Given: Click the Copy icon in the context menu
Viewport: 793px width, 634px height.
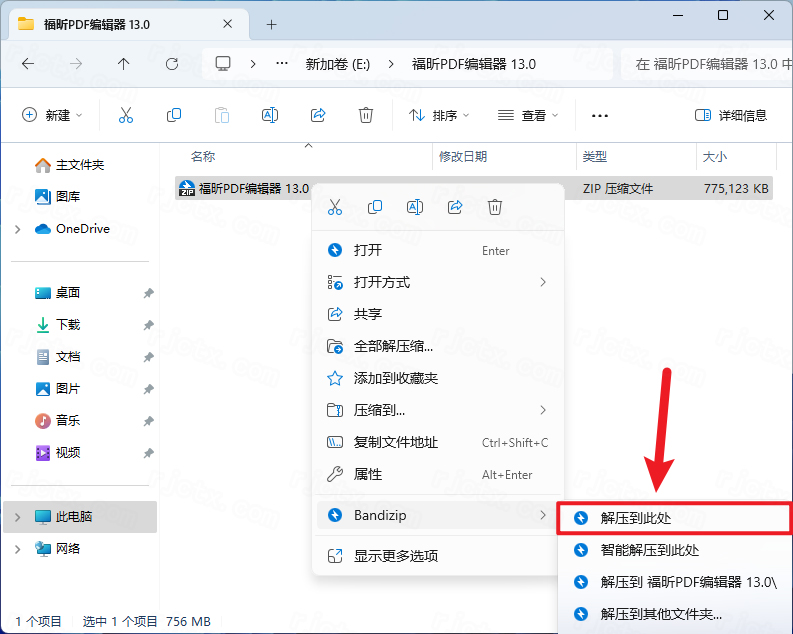Looking at the screenshot, I should 375,207.
